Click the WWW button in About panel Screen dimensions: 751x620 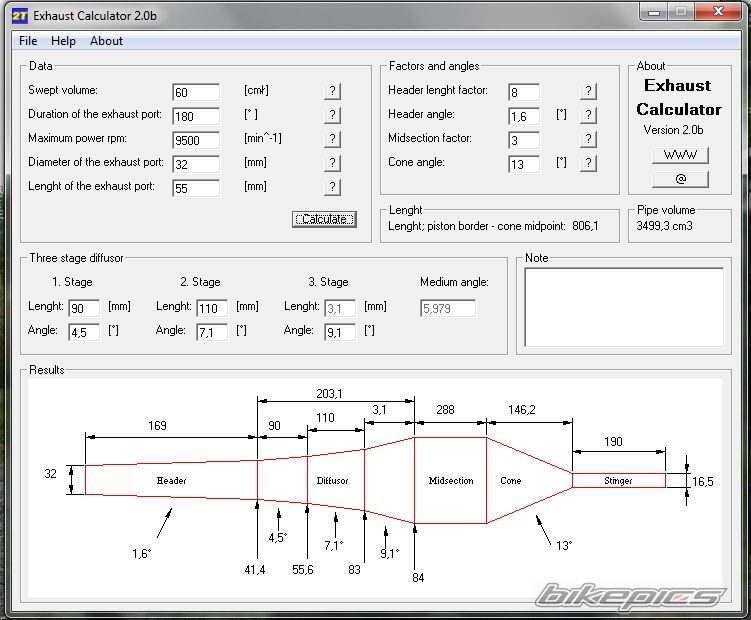680,155
